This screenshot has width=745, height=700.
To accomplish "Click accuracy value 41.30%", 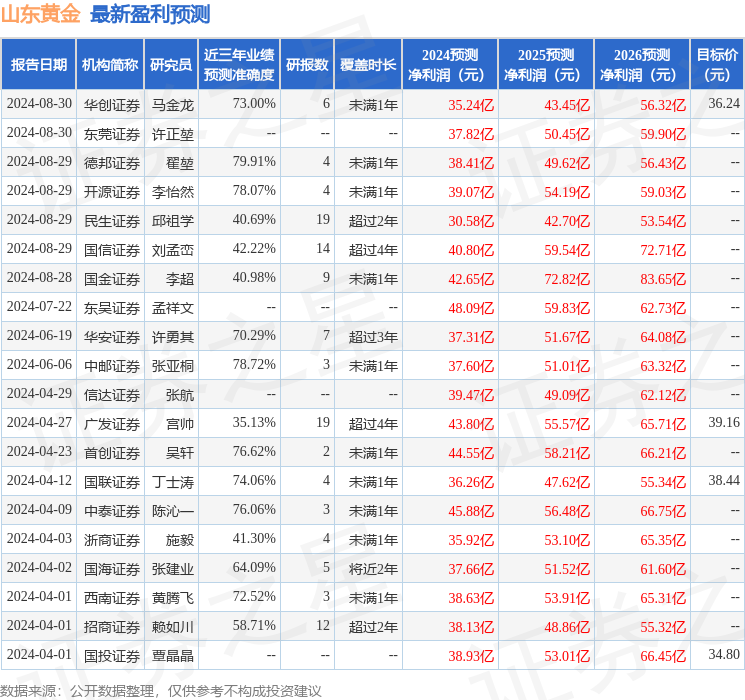I will coord(254,538).
